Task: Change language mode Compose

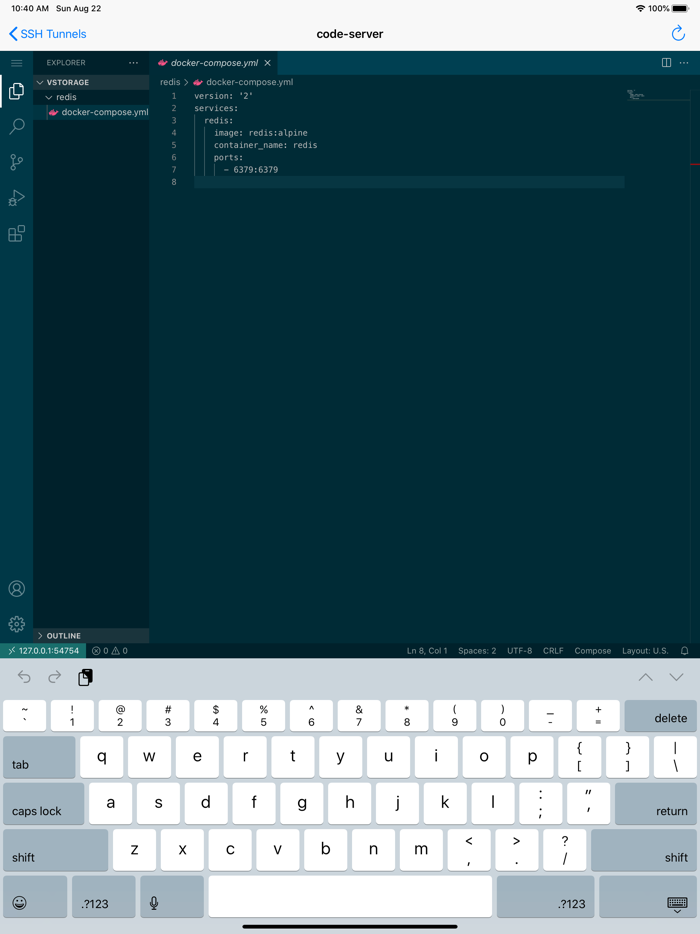Action: click(x=593, y=650)
